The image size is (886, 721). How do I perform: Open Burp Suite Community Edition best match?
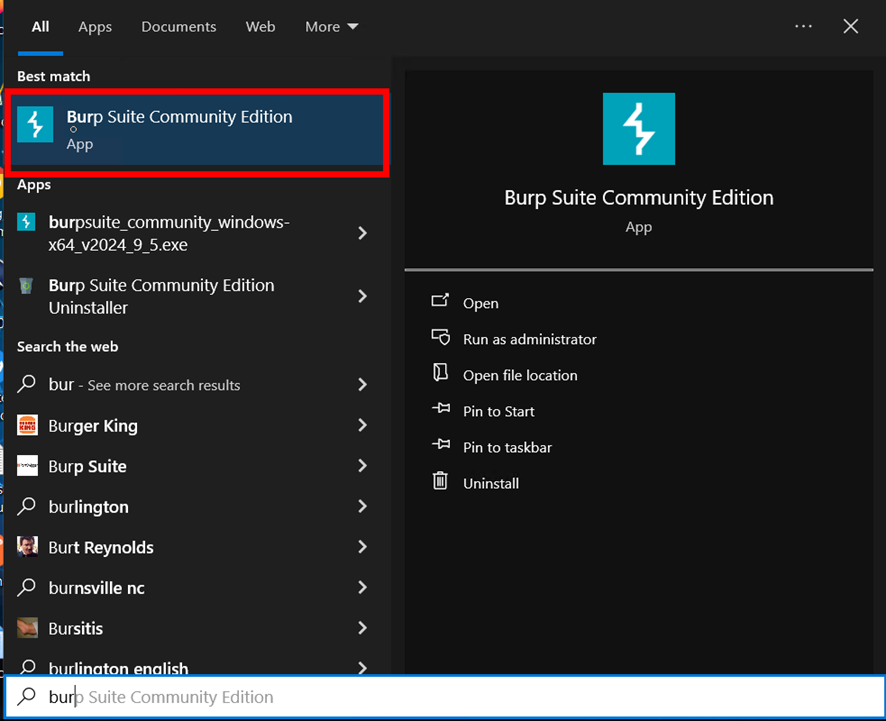tap(197, 132)
